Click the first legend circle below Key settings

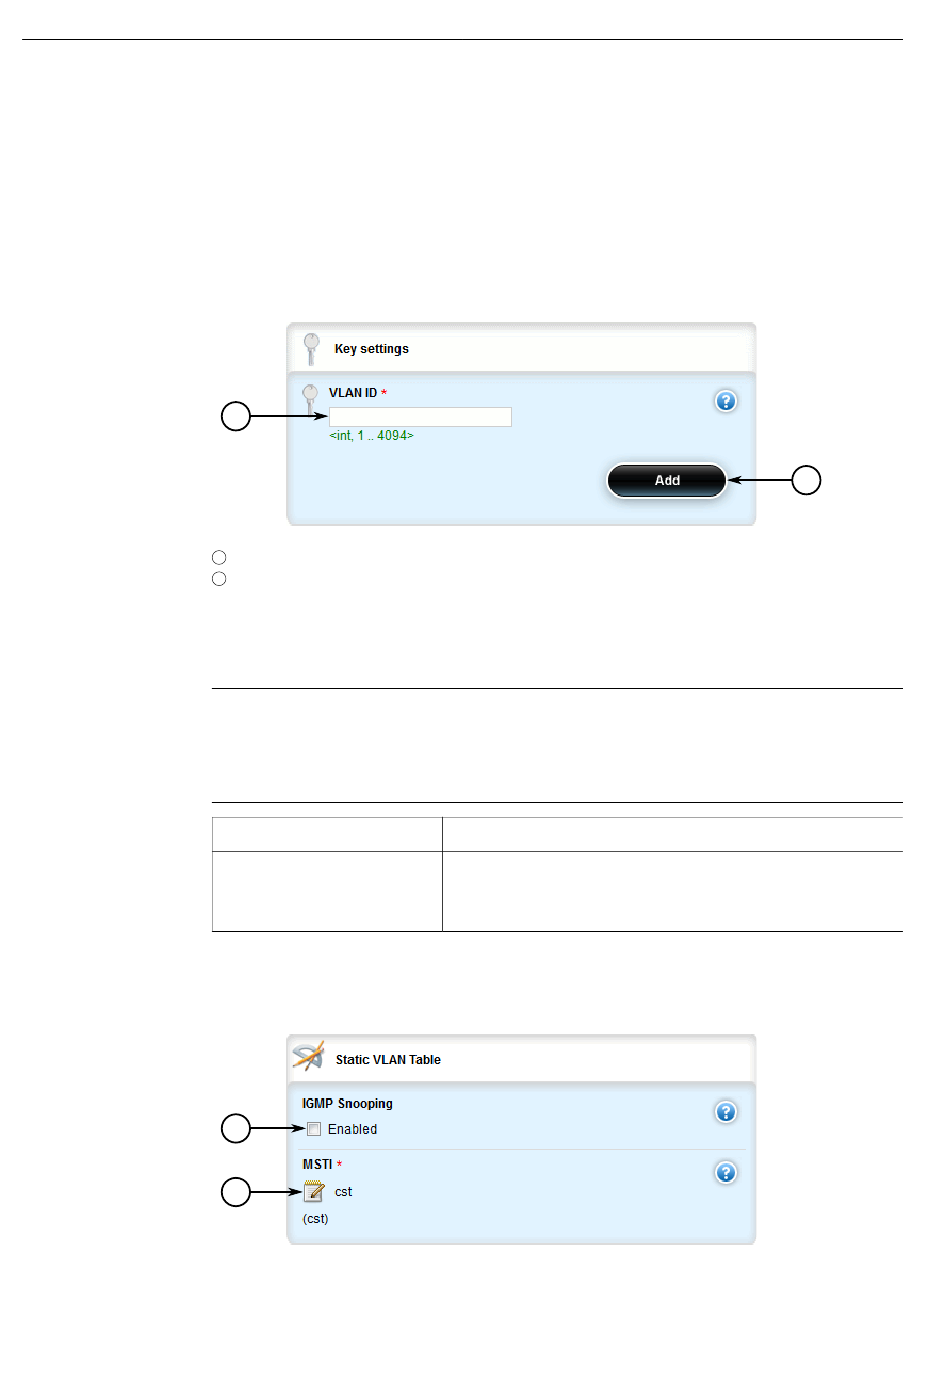pyautogui.click(x=219, y=557)
